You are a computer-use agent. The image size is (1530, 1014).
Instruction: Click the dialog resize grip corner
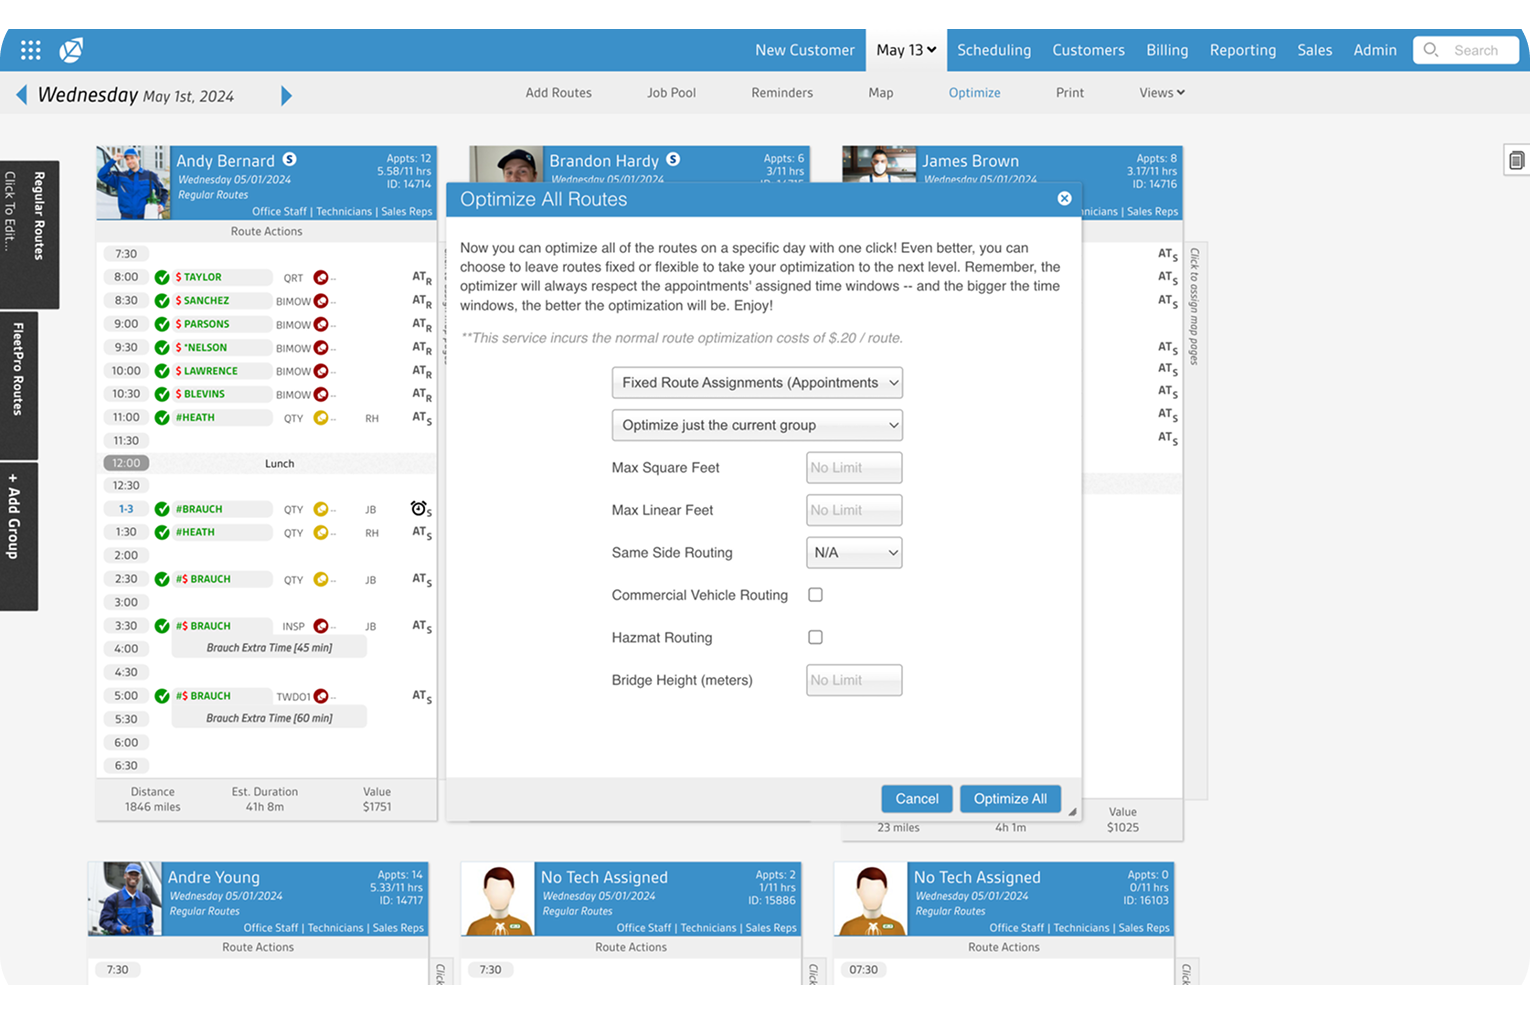coord(1072,812)
